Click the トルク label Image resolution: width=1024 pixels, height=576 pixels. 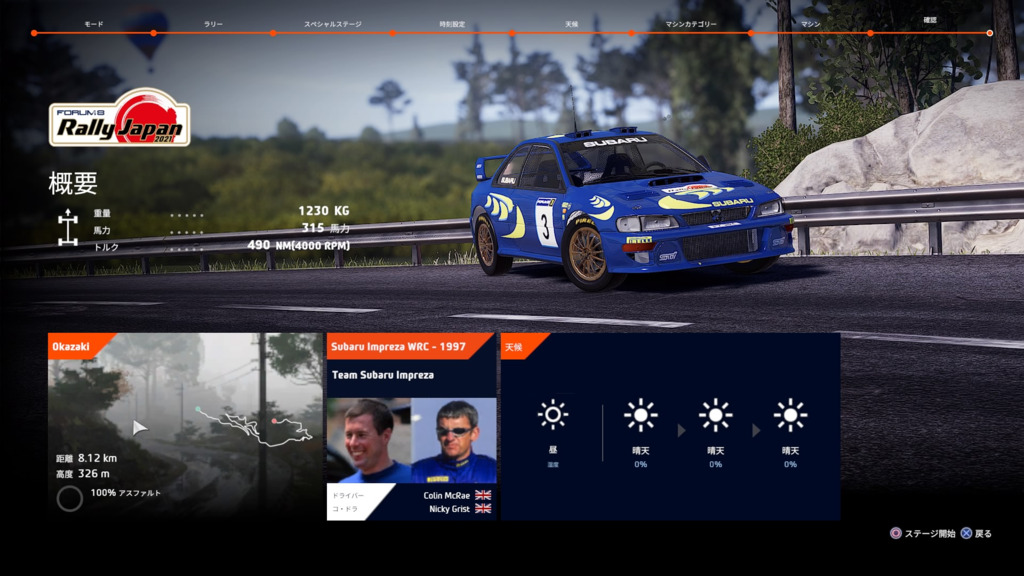(106, 247)
